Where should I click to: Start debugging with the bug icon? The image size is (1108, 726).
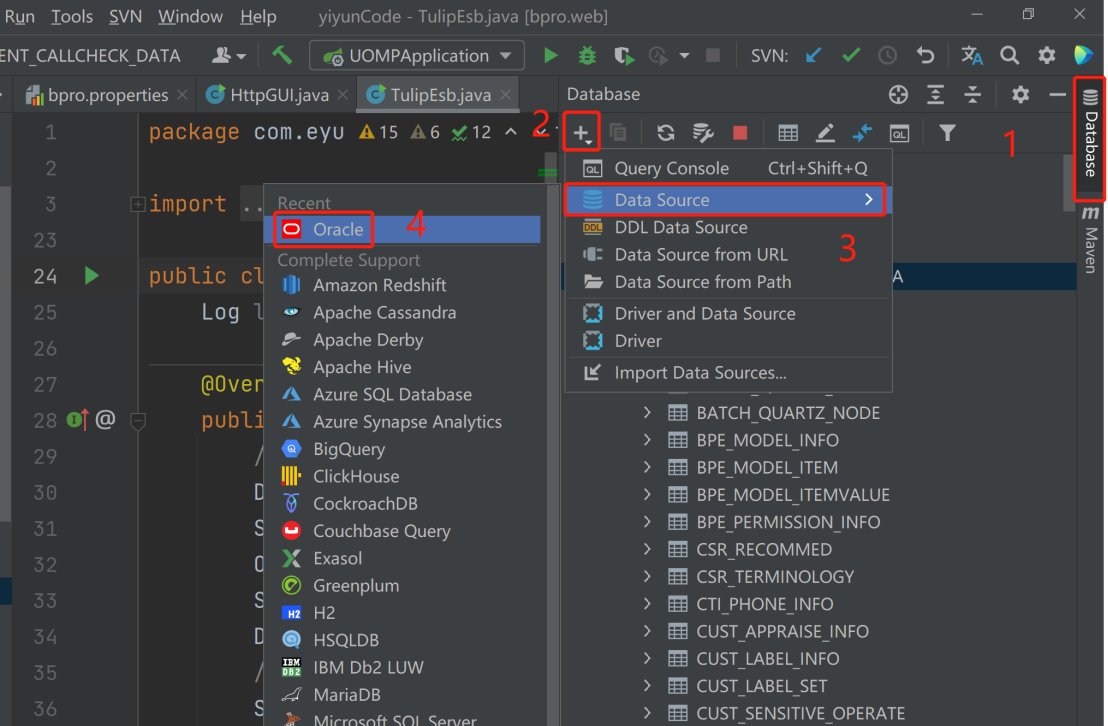[x=587, y=56]
